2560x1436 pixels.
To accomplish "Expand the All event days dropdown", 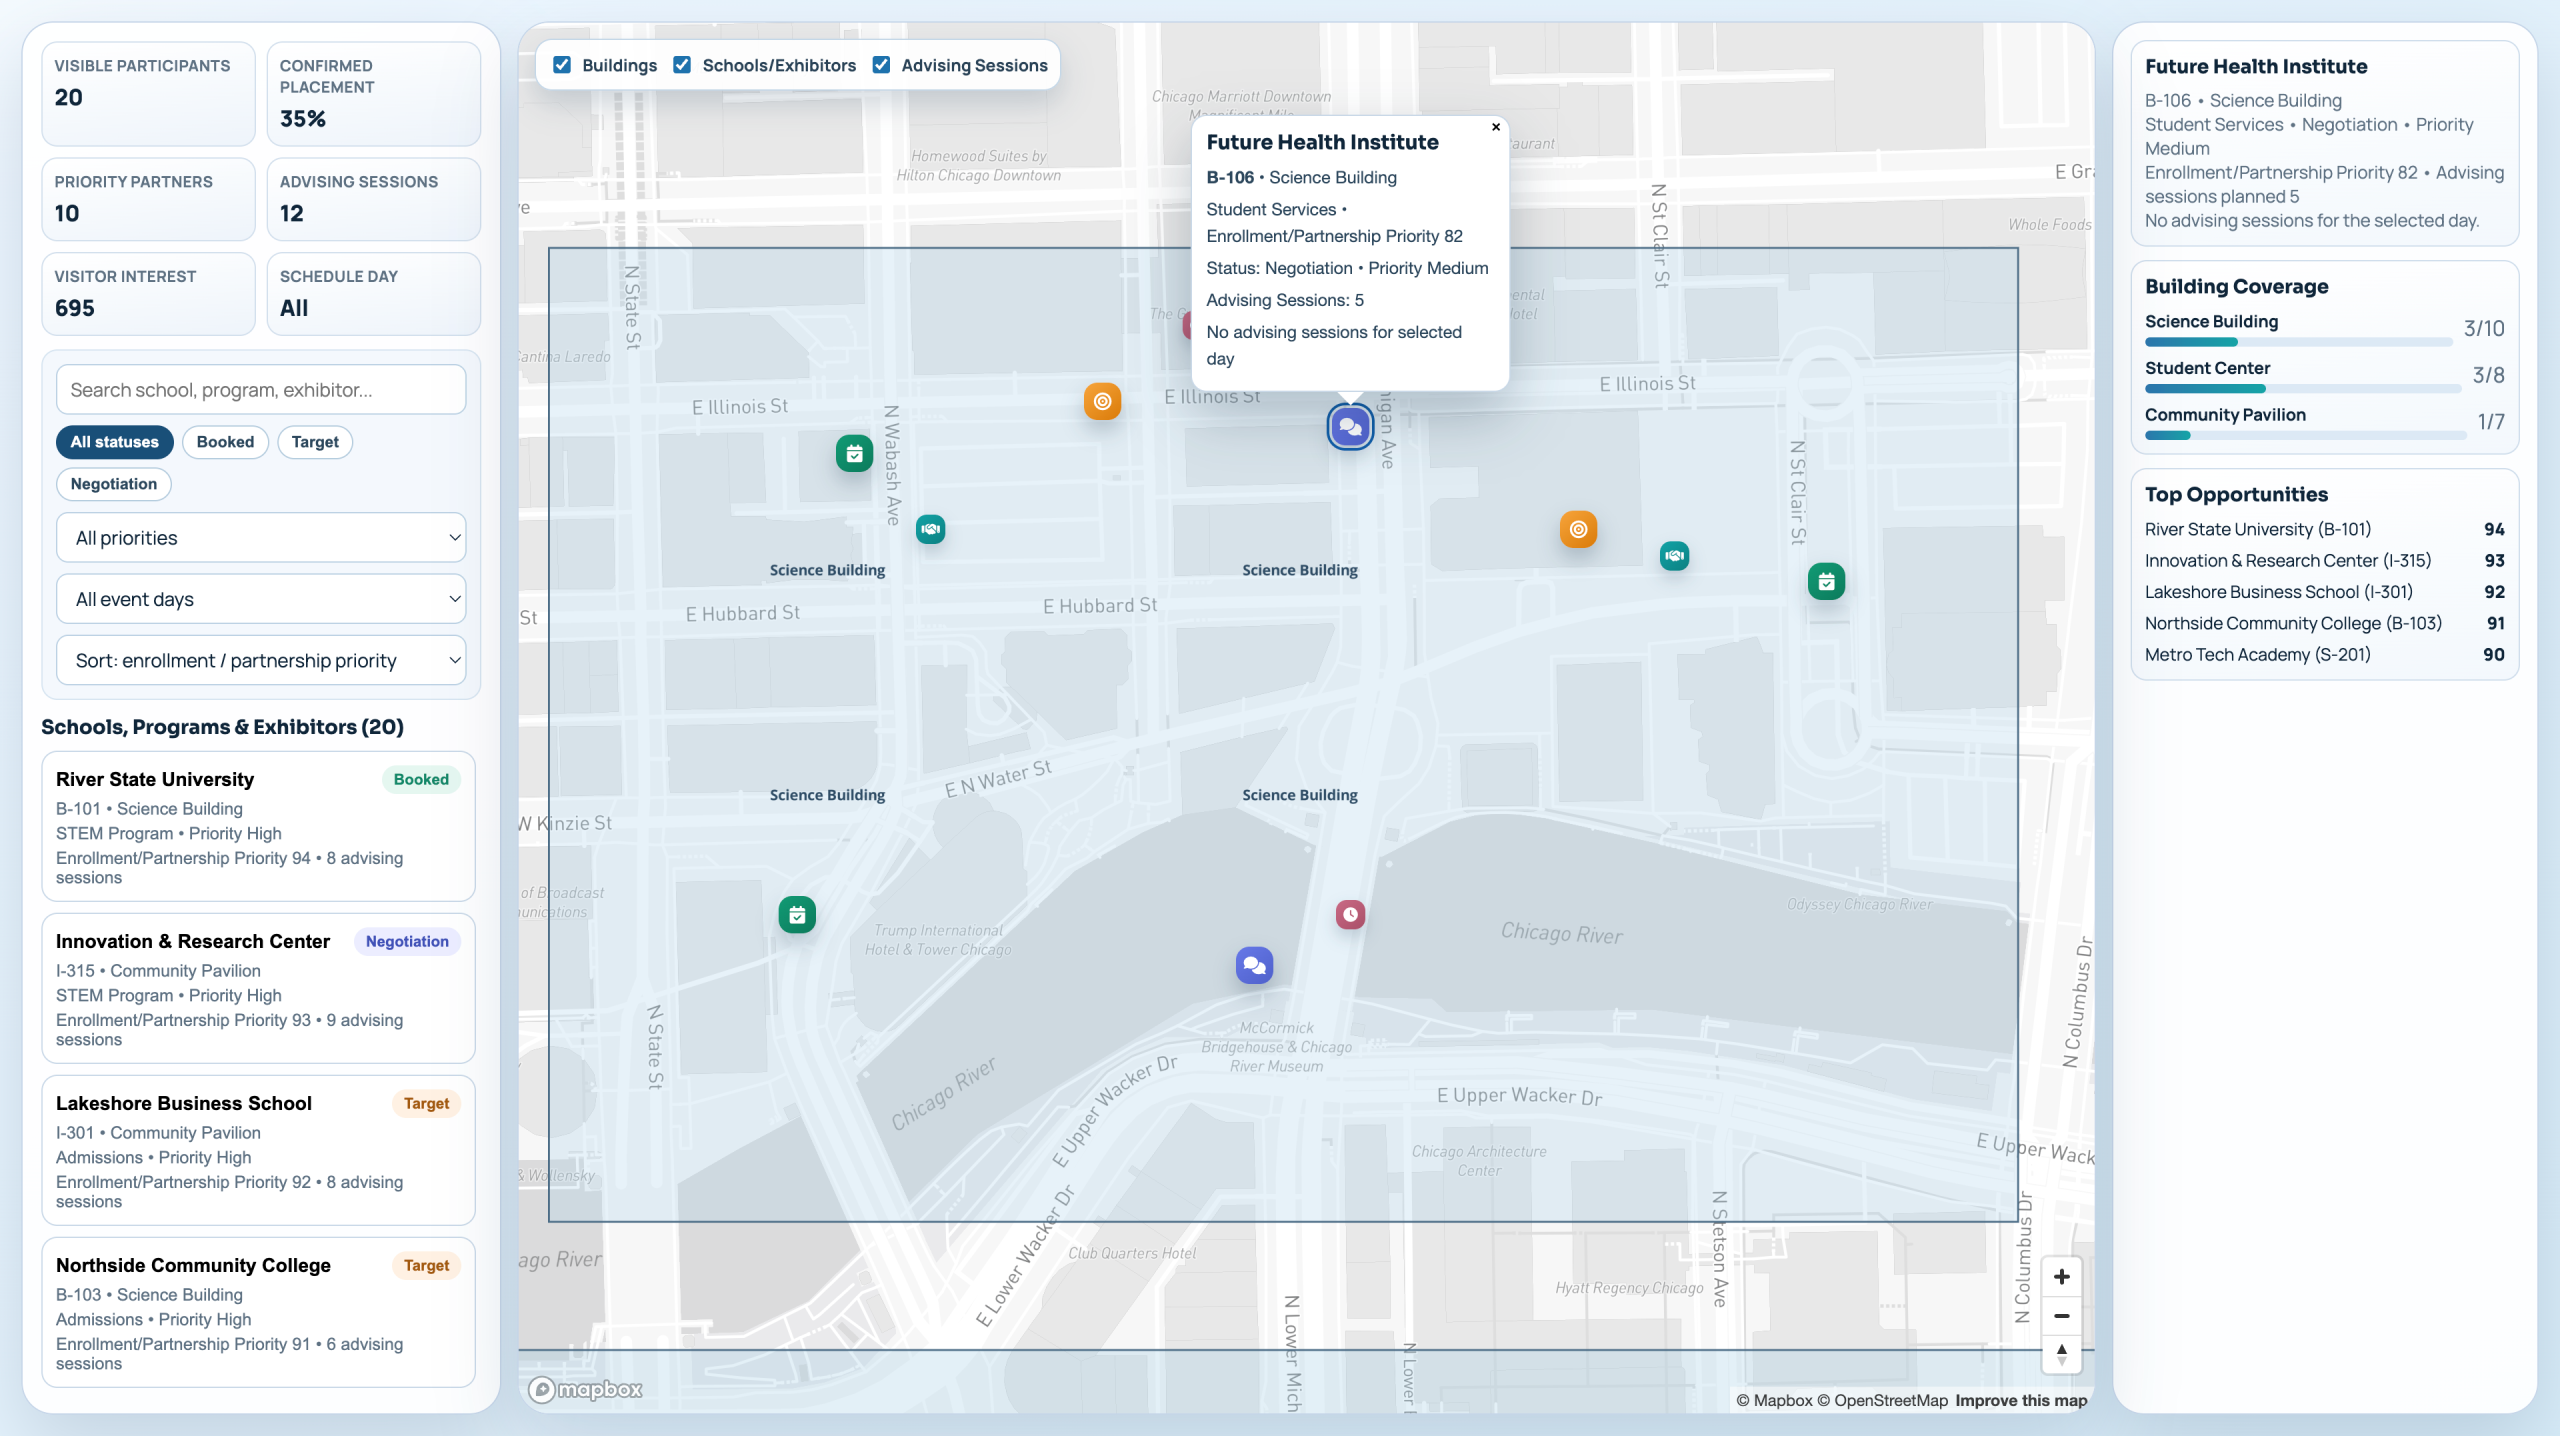I will [x=260, y=598].
